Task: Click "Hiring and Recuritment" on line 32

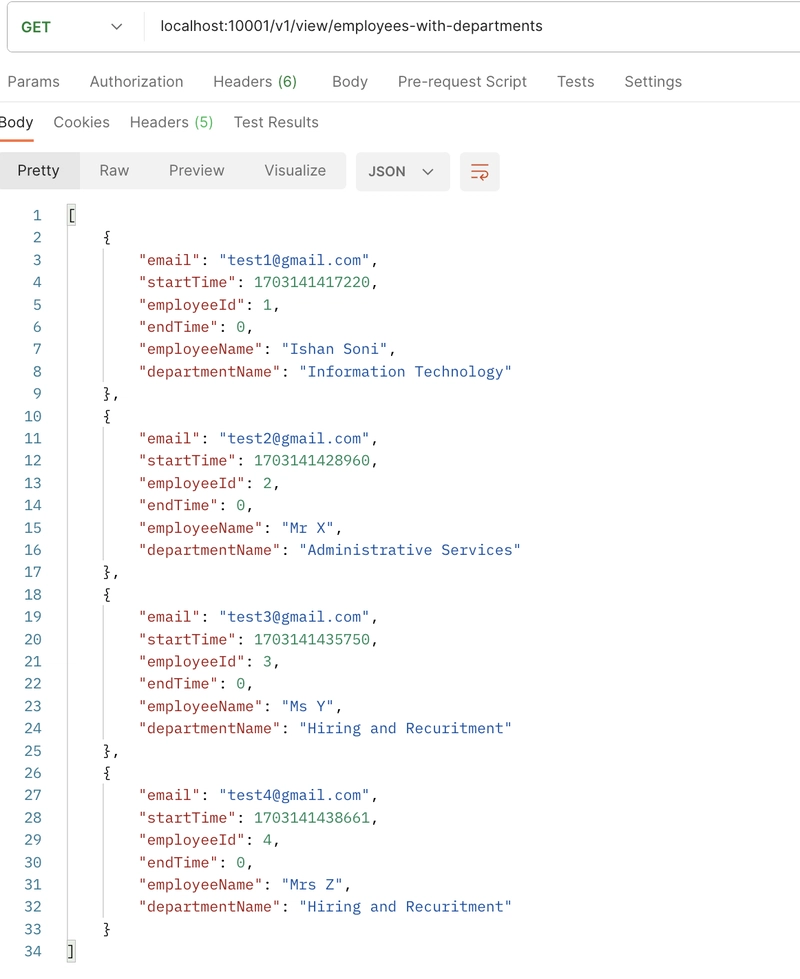Action: tap(405, 907)
